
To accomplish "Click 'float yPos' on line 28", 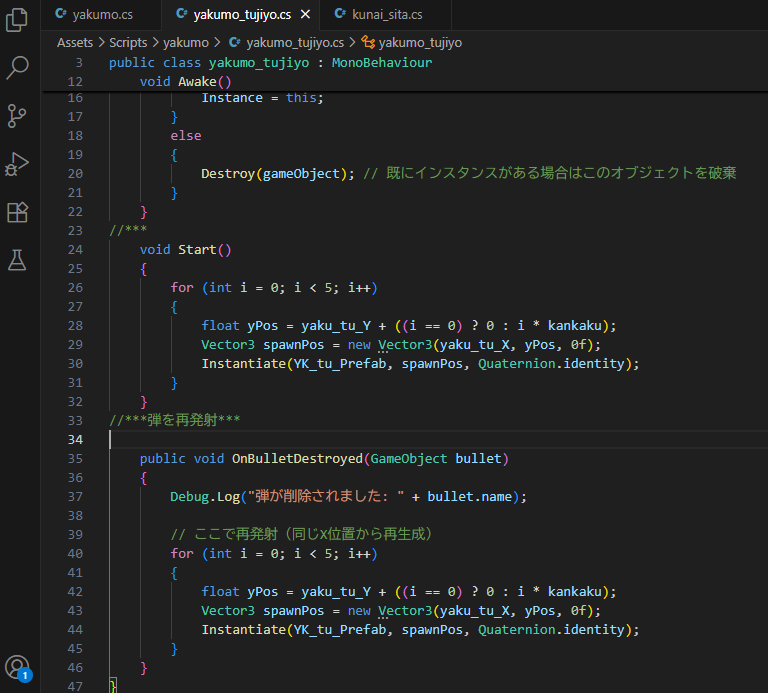I will click(x=240, y=326).
